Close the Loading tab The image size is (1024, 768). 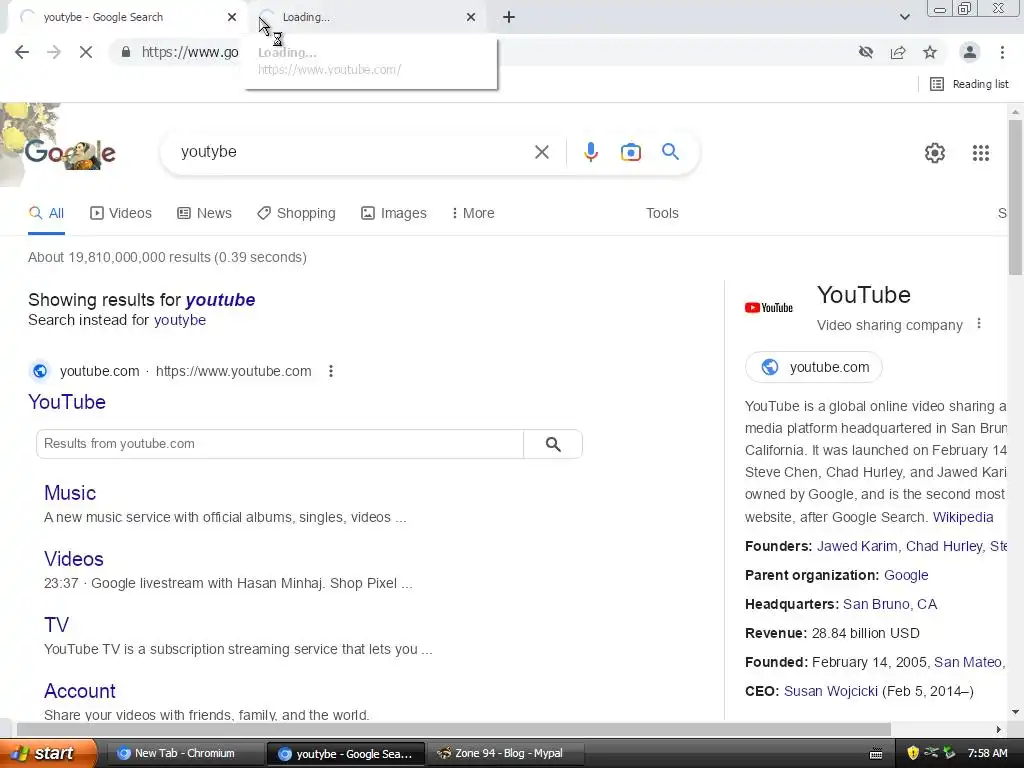tap(471, 17)
